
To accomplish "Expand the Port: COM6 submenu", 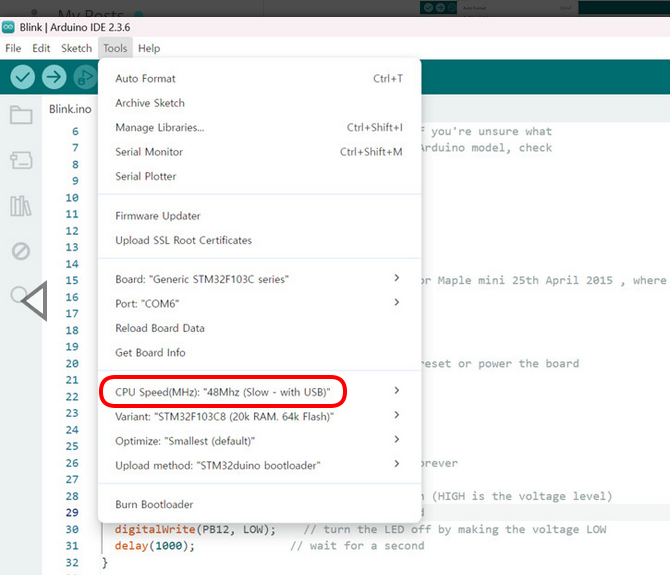I will click(259, 303).
